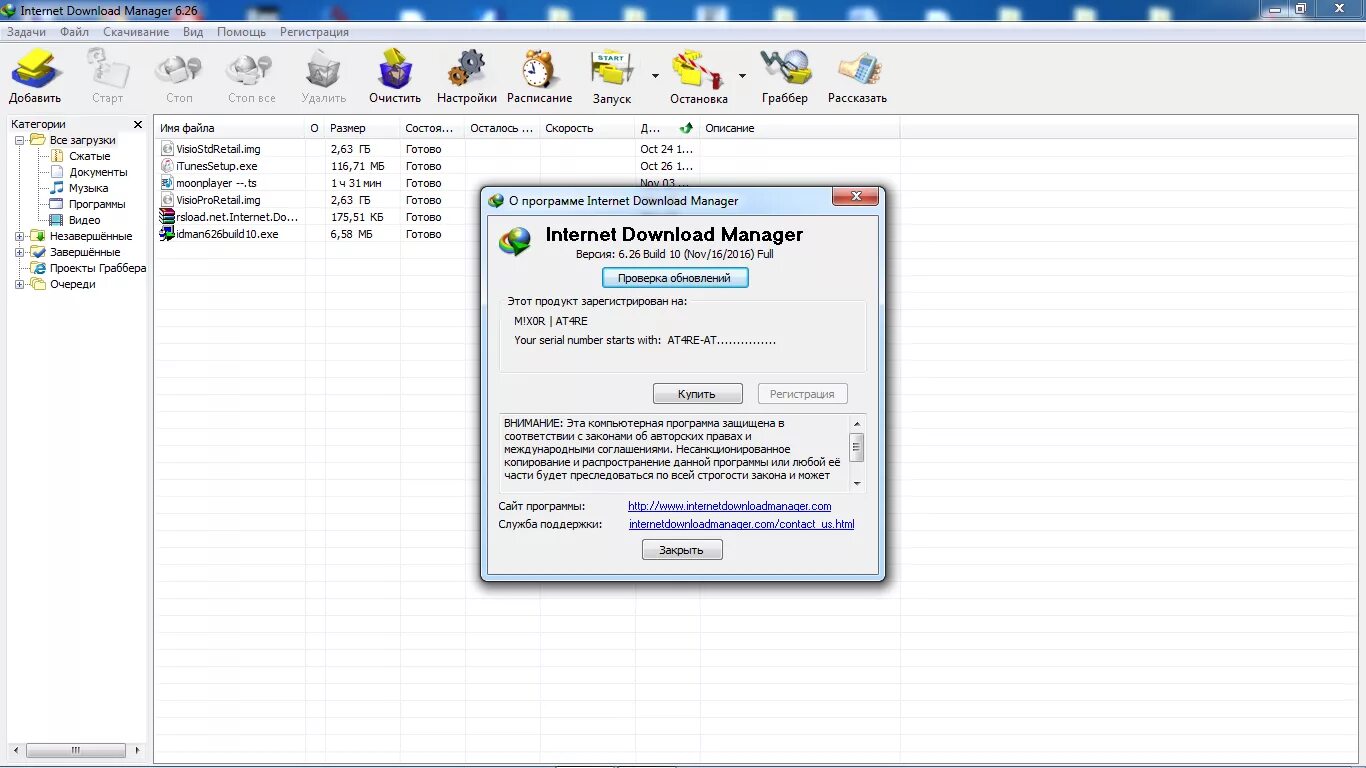Click the Описание column header

coord(800,128)
